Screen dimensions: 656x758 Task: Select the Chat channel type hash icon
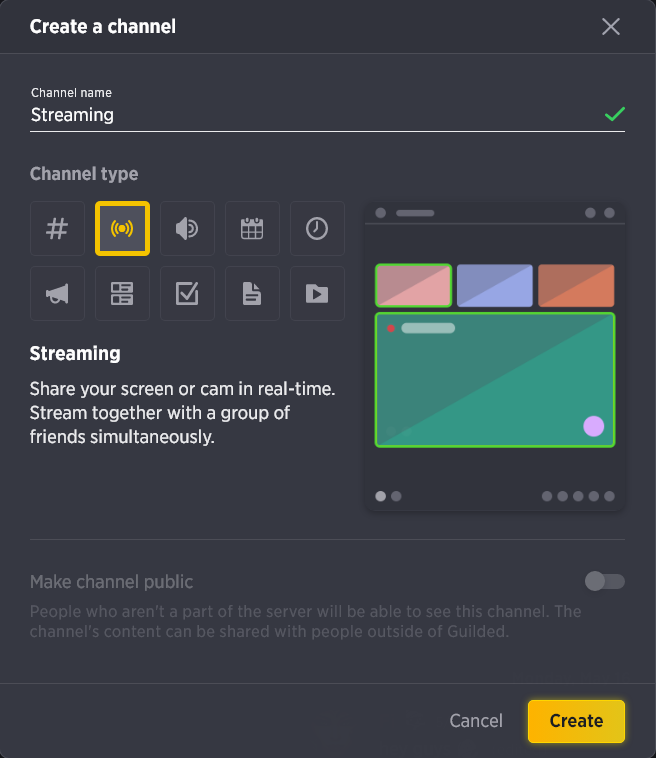pos(58,229)
